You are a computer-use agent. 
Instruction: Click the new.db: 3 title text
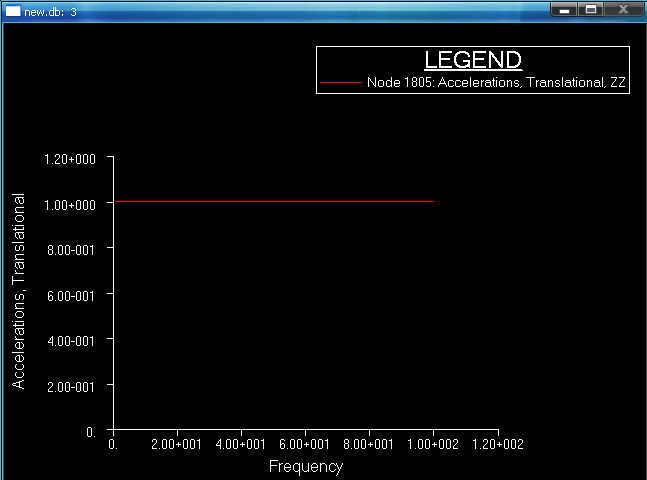tap(50, 12)
